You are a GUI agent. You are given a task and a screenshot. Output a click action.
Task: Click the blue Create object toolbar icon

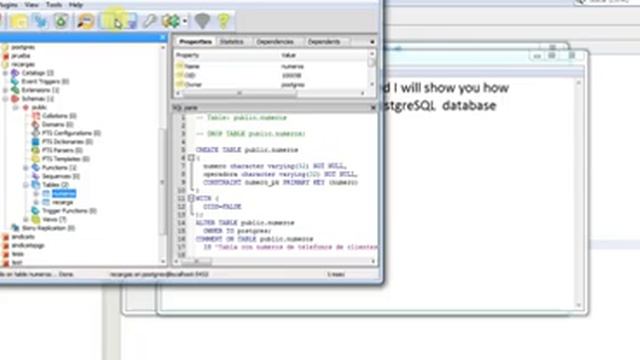point(40,21)
